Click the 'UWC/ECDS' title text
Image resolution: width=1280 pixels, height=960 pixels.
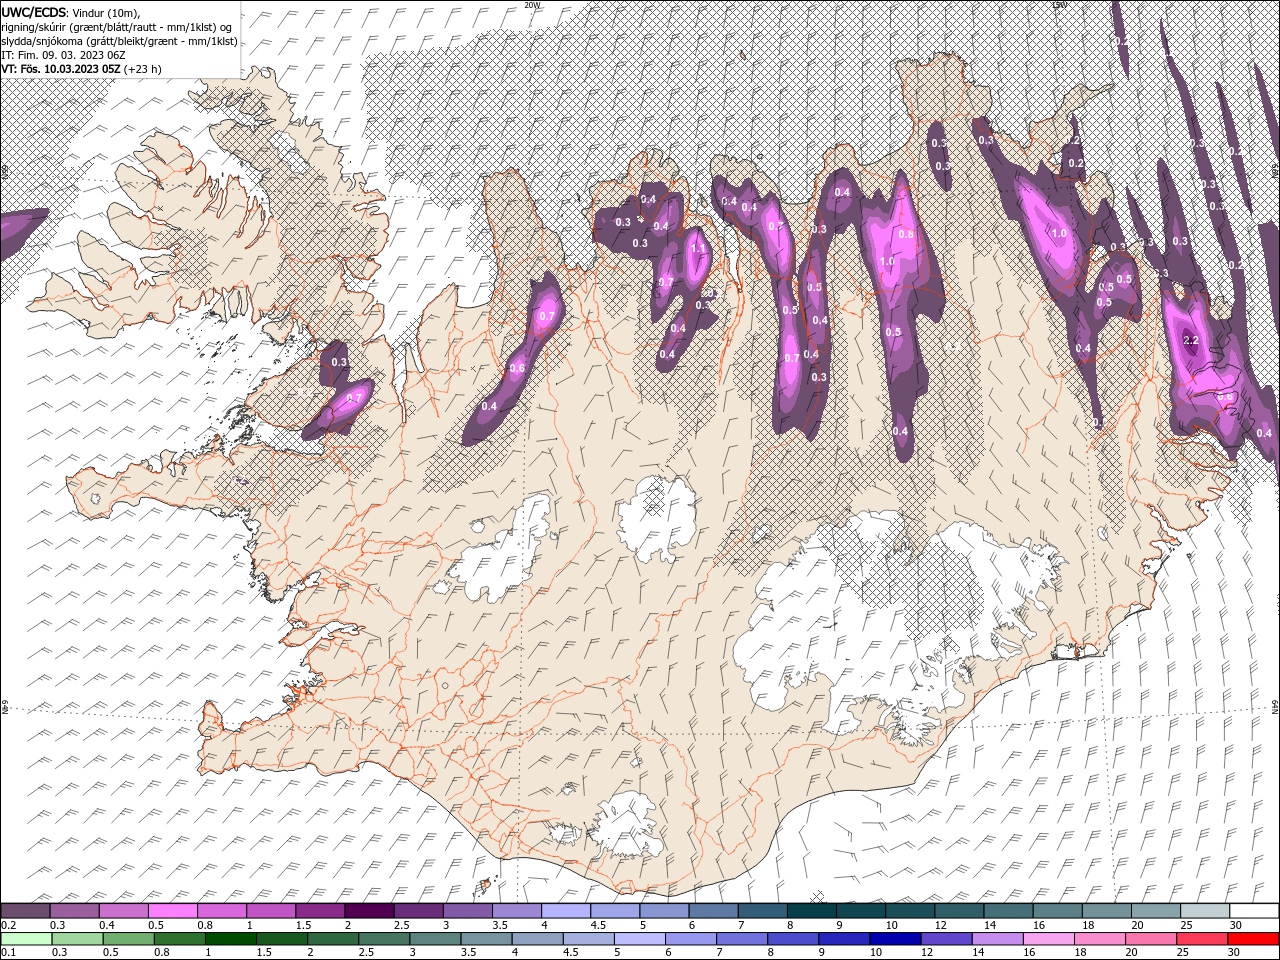tap(33, 12)
